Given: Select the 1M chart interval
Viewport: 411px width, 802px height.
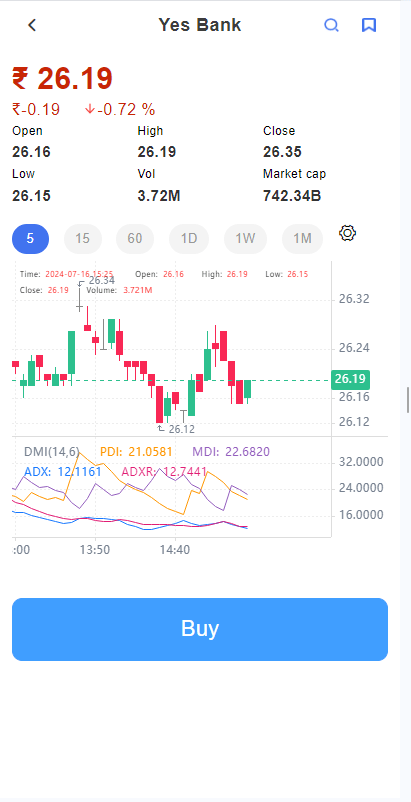Looking at the screenshot, I should click(303, 239).
